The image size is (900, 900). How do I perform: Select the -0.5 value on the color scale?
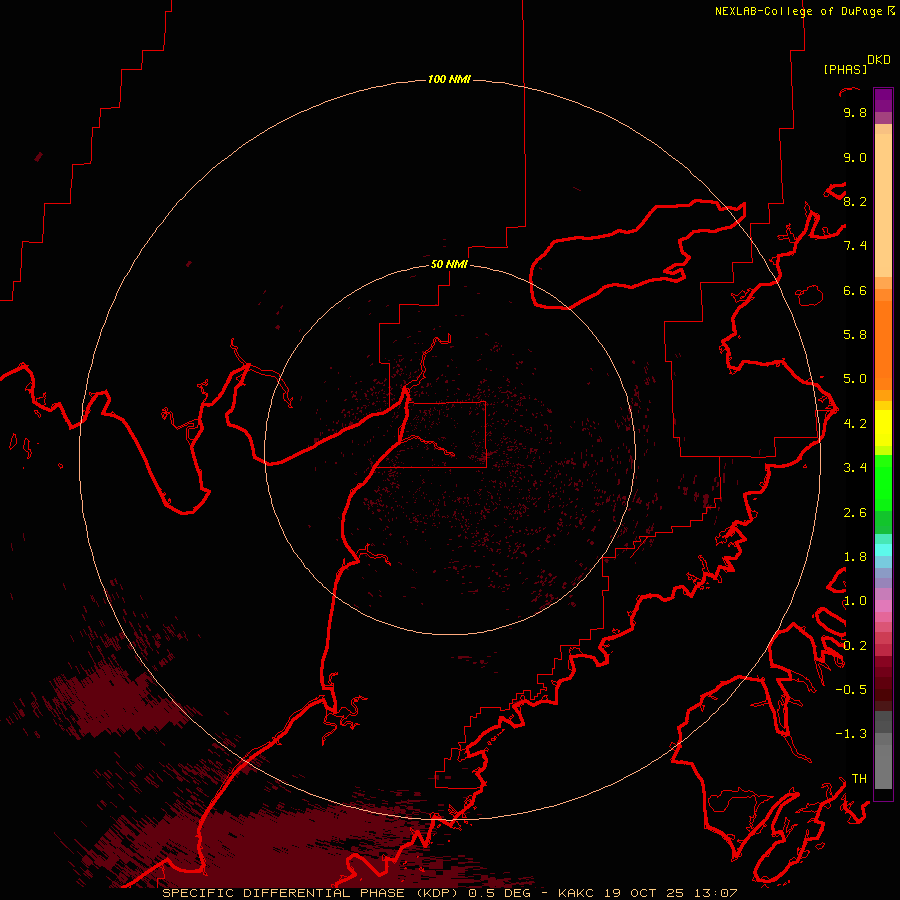[851, 690]
